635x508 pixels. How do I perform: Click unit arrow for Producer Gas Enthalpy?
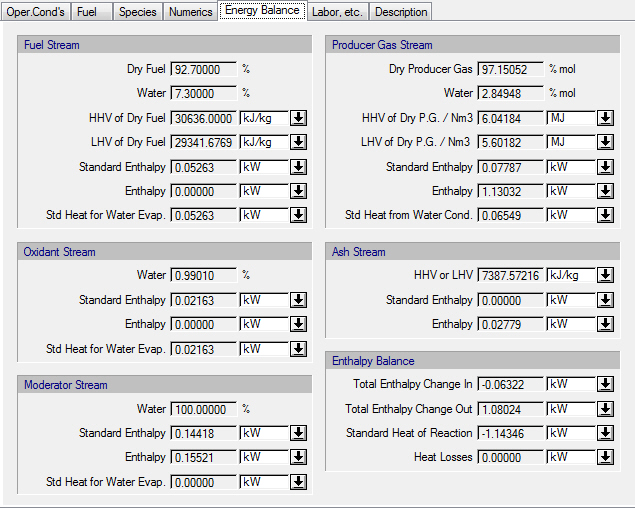[605, 191]
